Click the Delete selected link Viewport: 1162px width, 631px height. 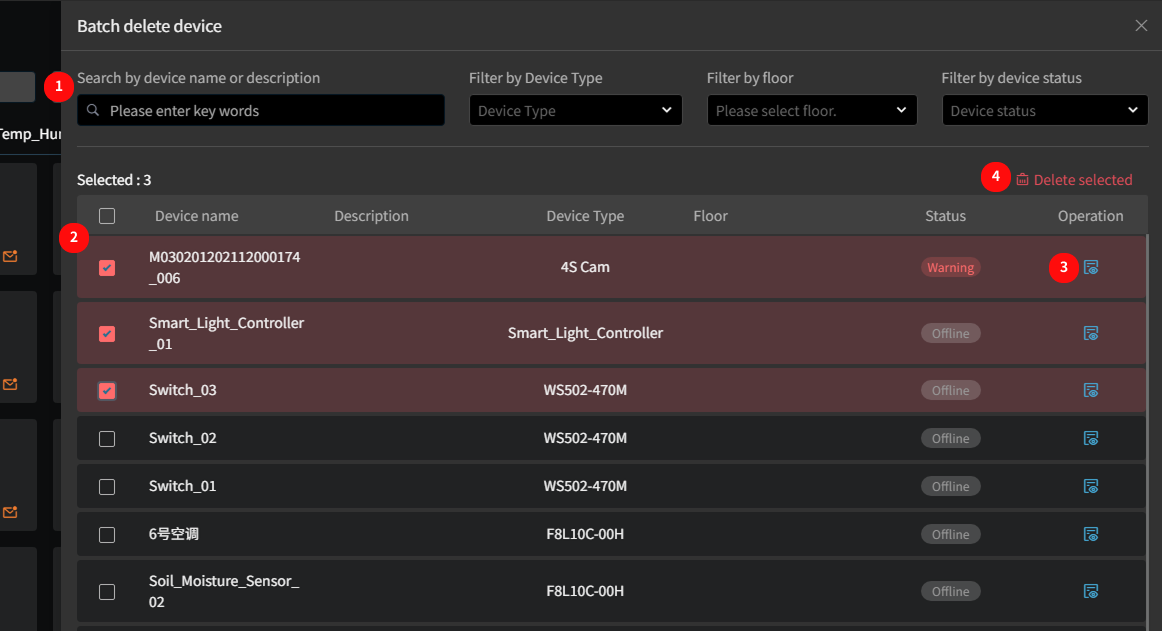coord(1082,180)
